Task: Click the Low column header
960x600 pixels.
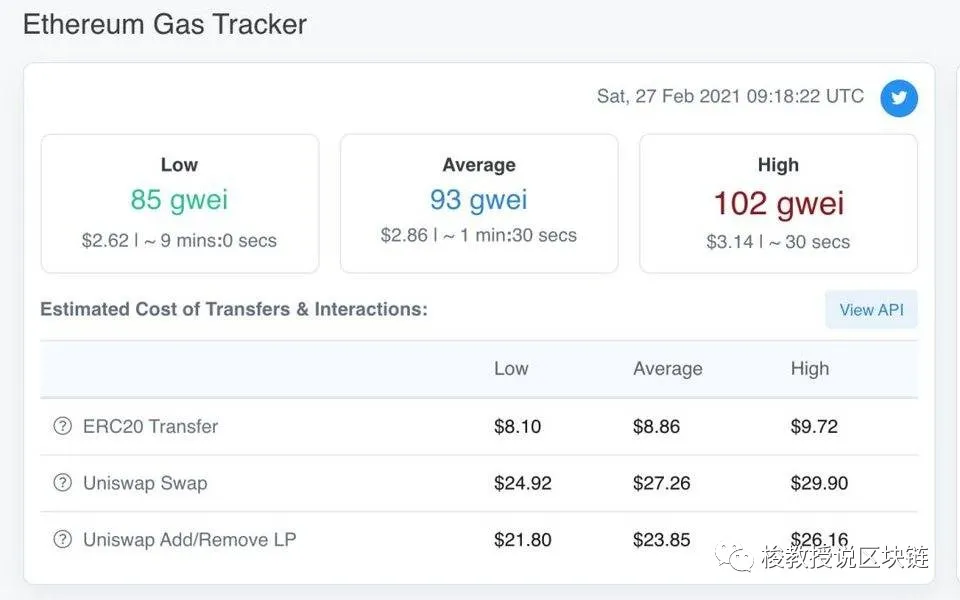Action: 511,369
